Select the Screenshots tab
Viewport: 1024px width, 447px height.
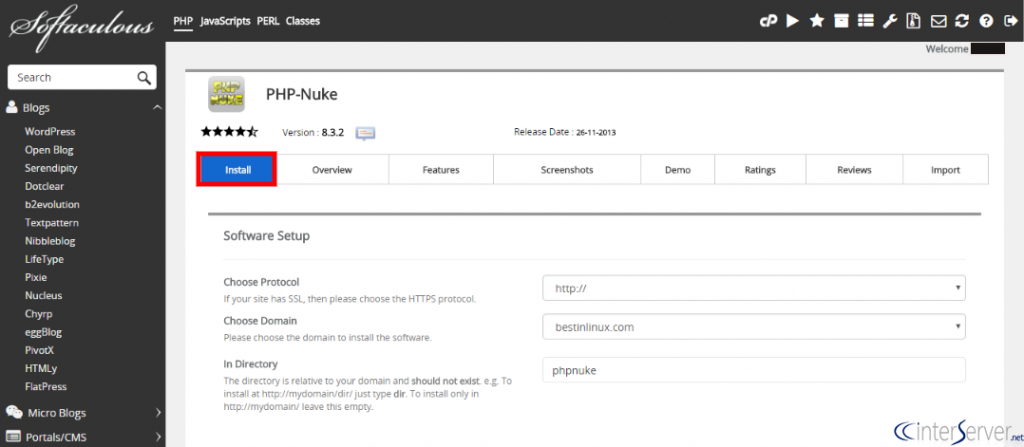[567, 170]
